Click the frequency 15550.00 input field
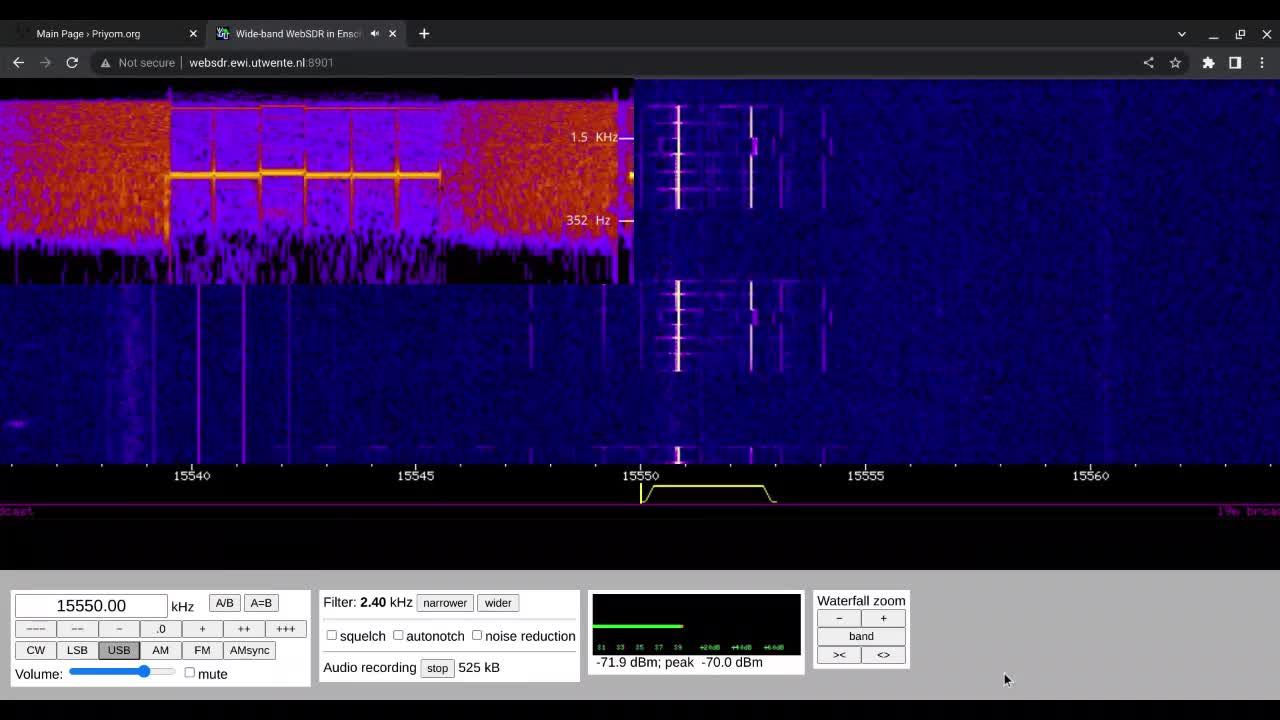This screenshot has height=720, width=1280. [91, 605]
